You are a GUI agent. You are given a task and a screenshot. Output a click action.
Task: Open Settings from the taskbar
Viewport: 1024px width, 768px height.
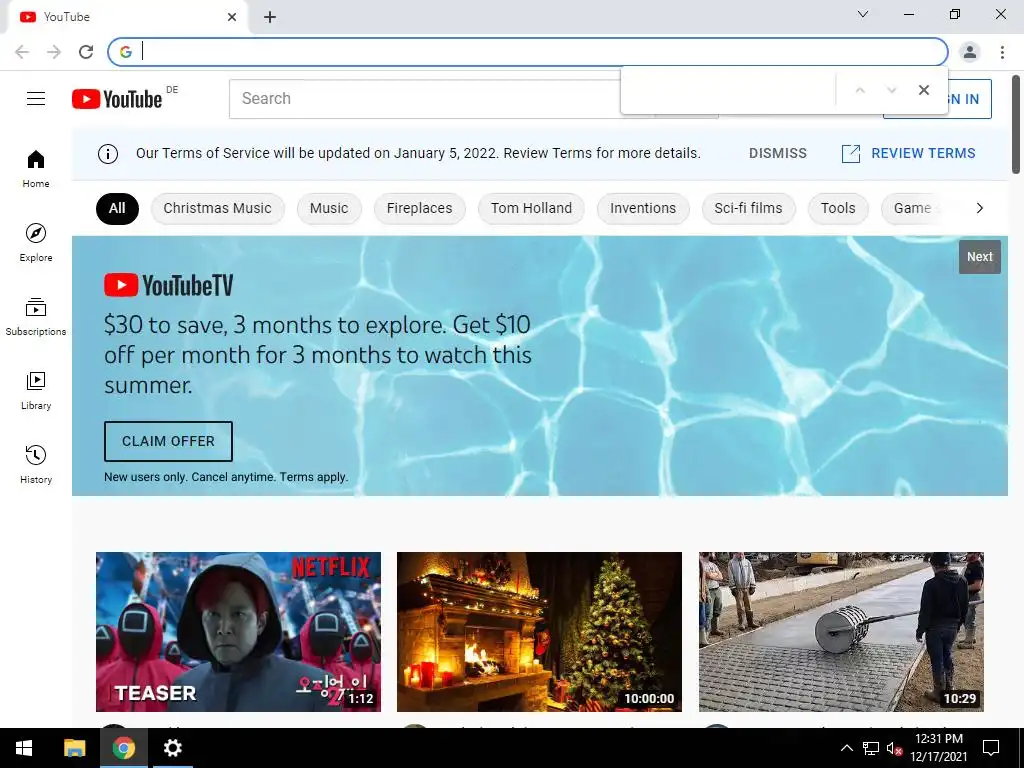172,748
